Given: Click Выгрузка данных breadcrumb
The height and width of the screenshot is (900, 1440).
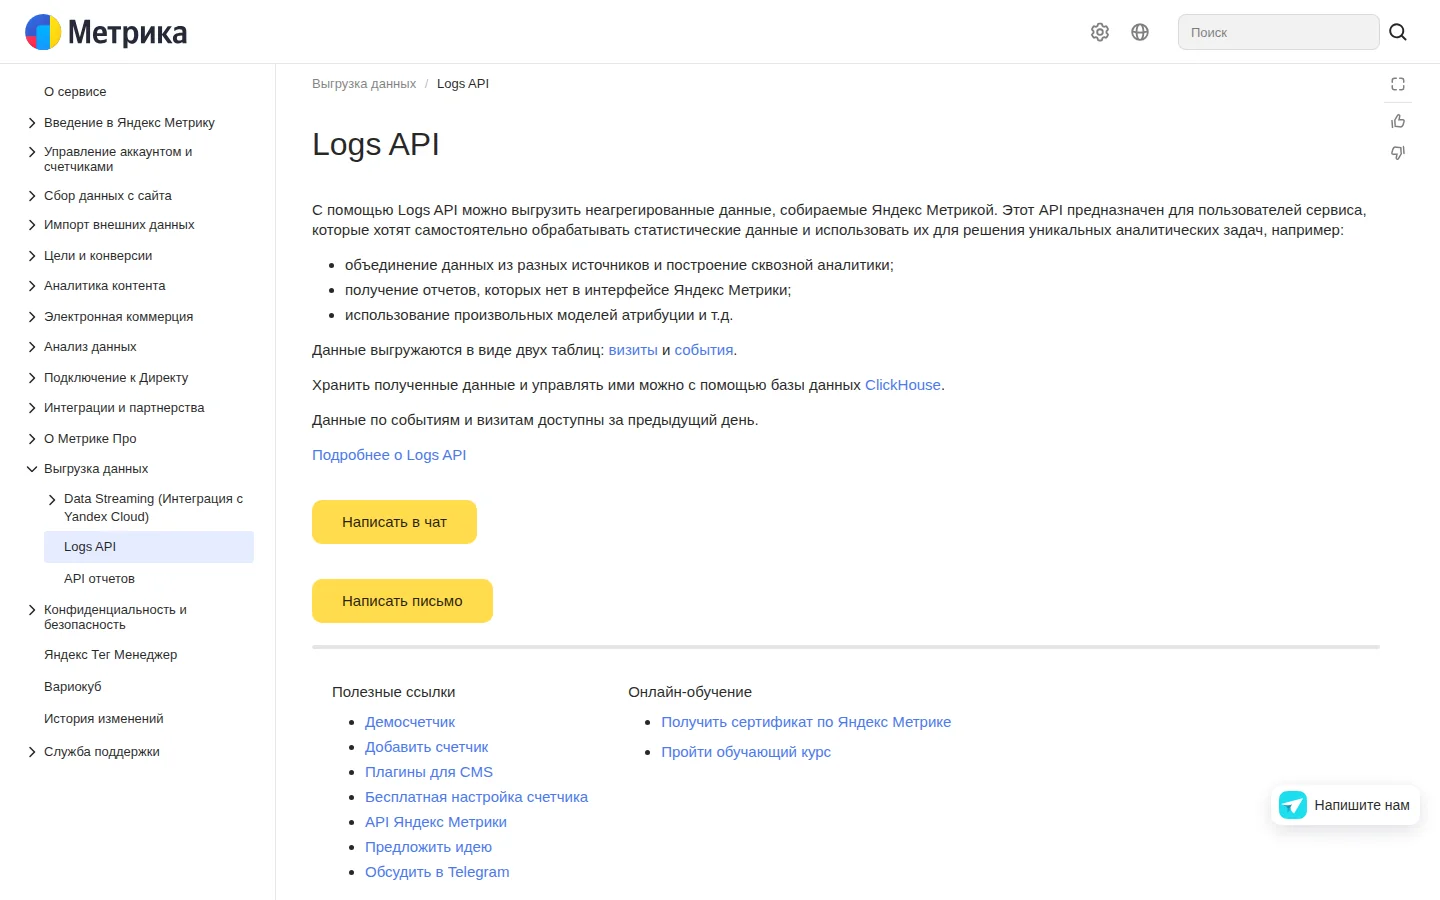Looking at the screenshot, I should pyautogui.click(x=364, y=84).
